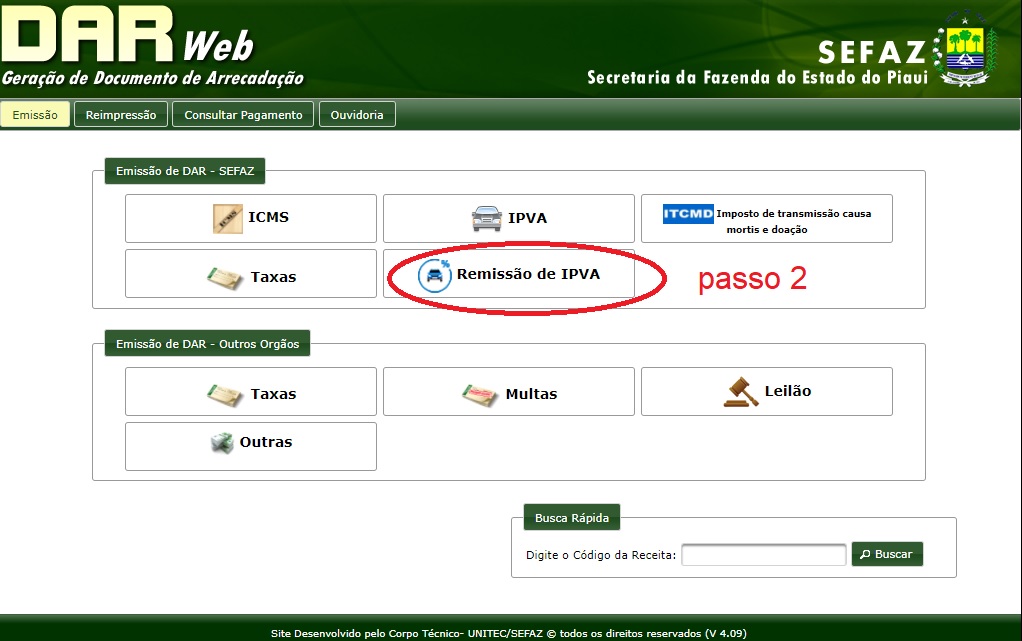Select the Outras cash stack icon
The width and height of the screenshot is (1022, 641).
(221, 443)
